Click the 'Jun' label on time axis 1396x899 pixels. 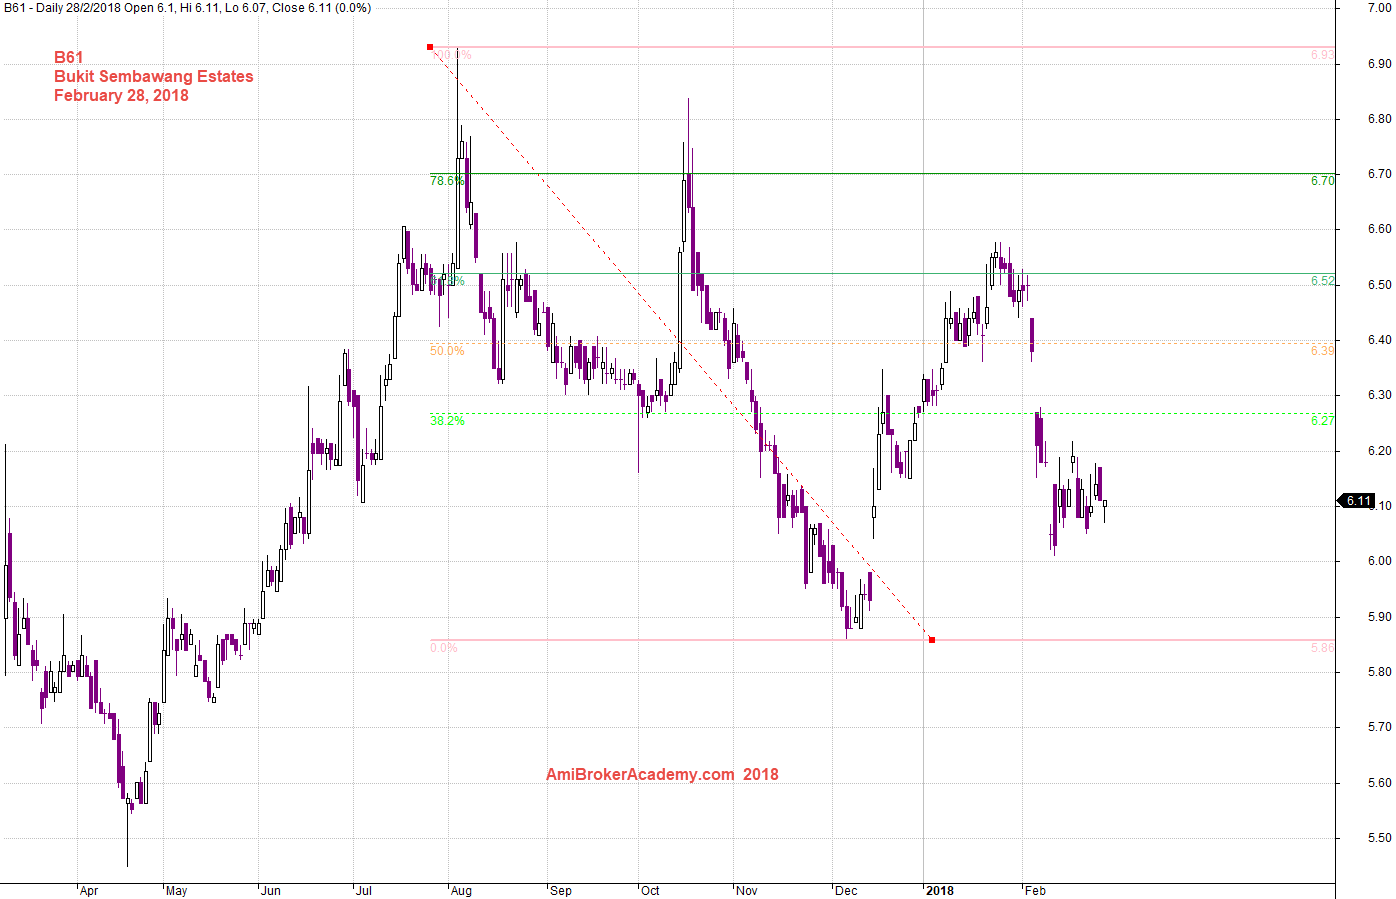270,891
